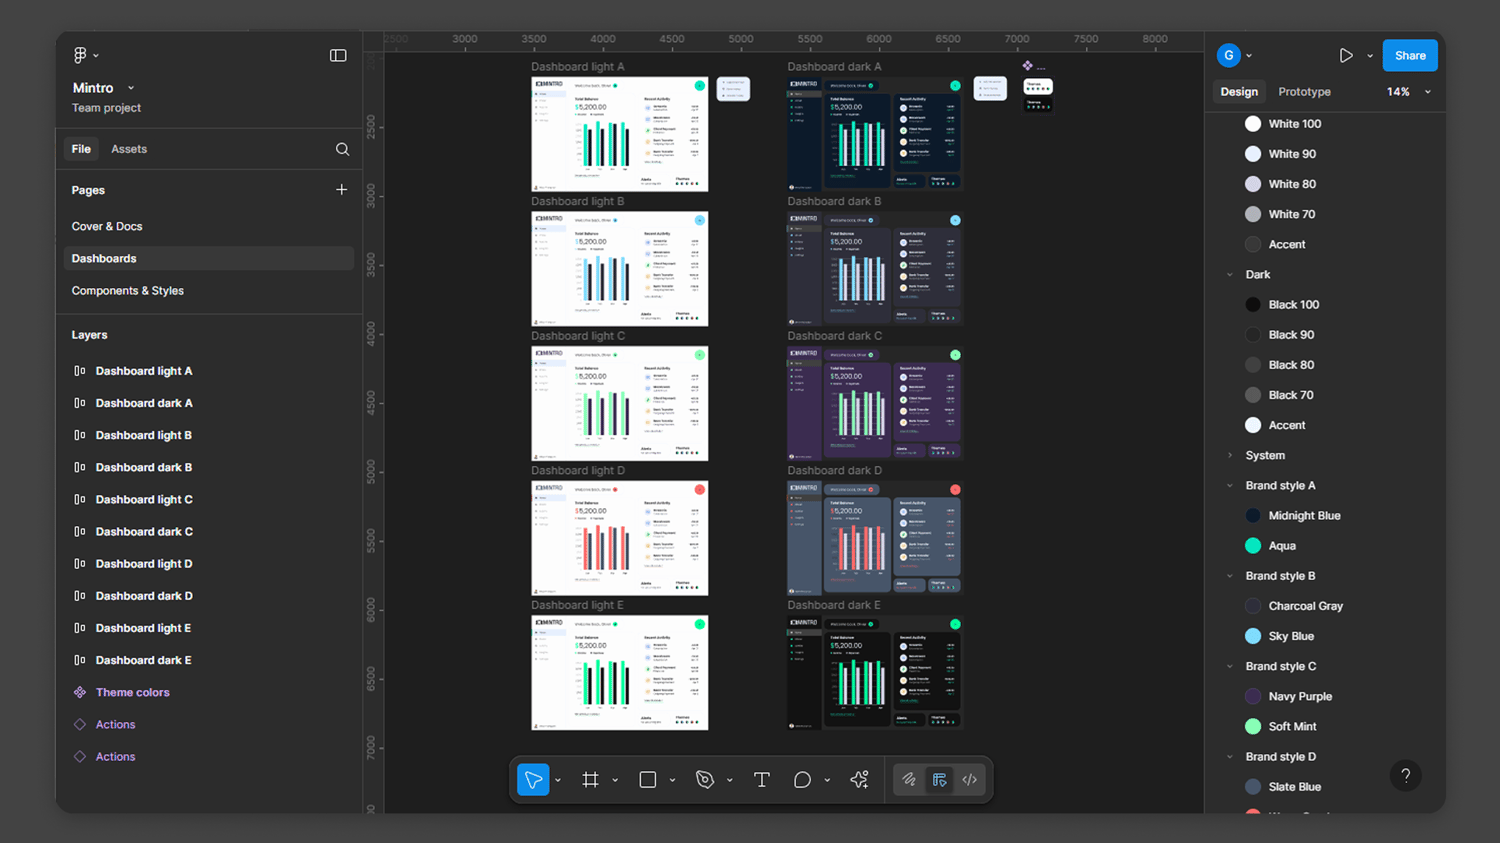This screenshot has width=1500, height=843.
Task: Switch to the Assets tab
Action: (x=129, y=149)
